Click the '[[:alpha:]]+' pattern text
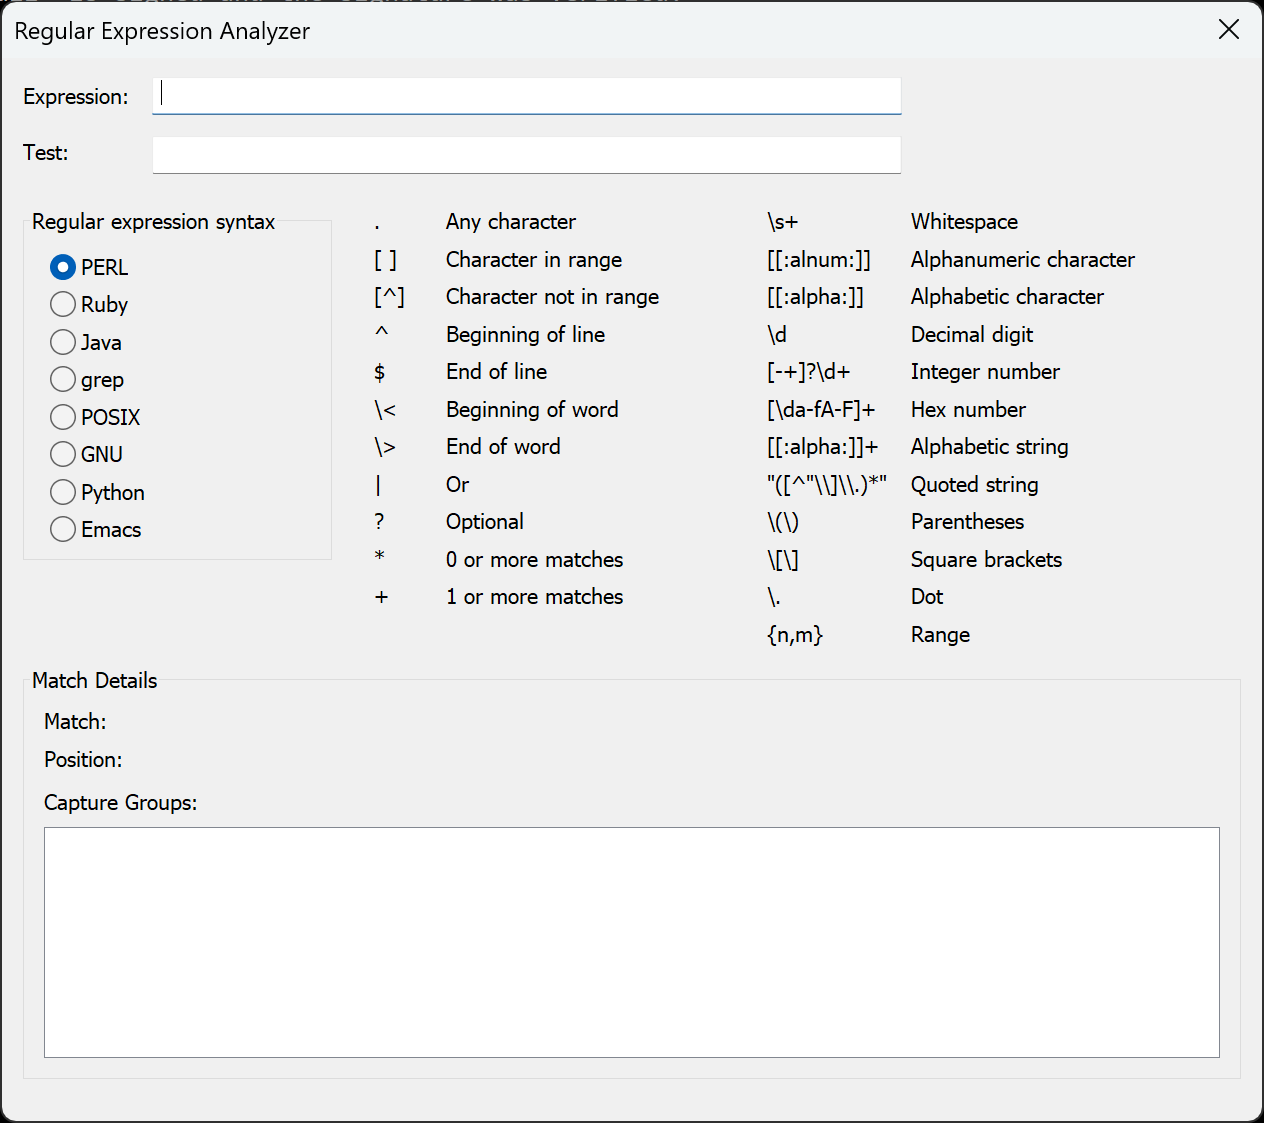 pos(823,446)
